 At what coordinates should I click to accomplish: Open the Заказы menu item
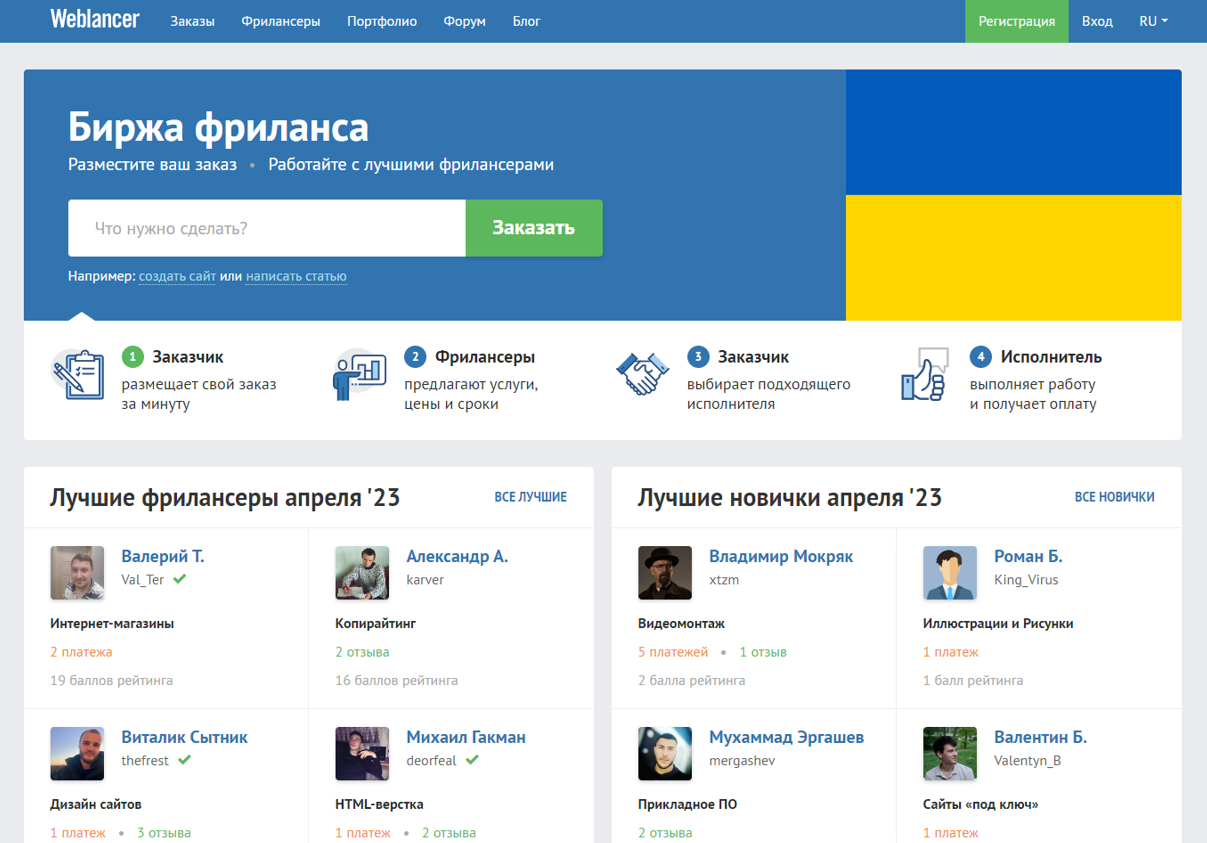click(192, 21)
